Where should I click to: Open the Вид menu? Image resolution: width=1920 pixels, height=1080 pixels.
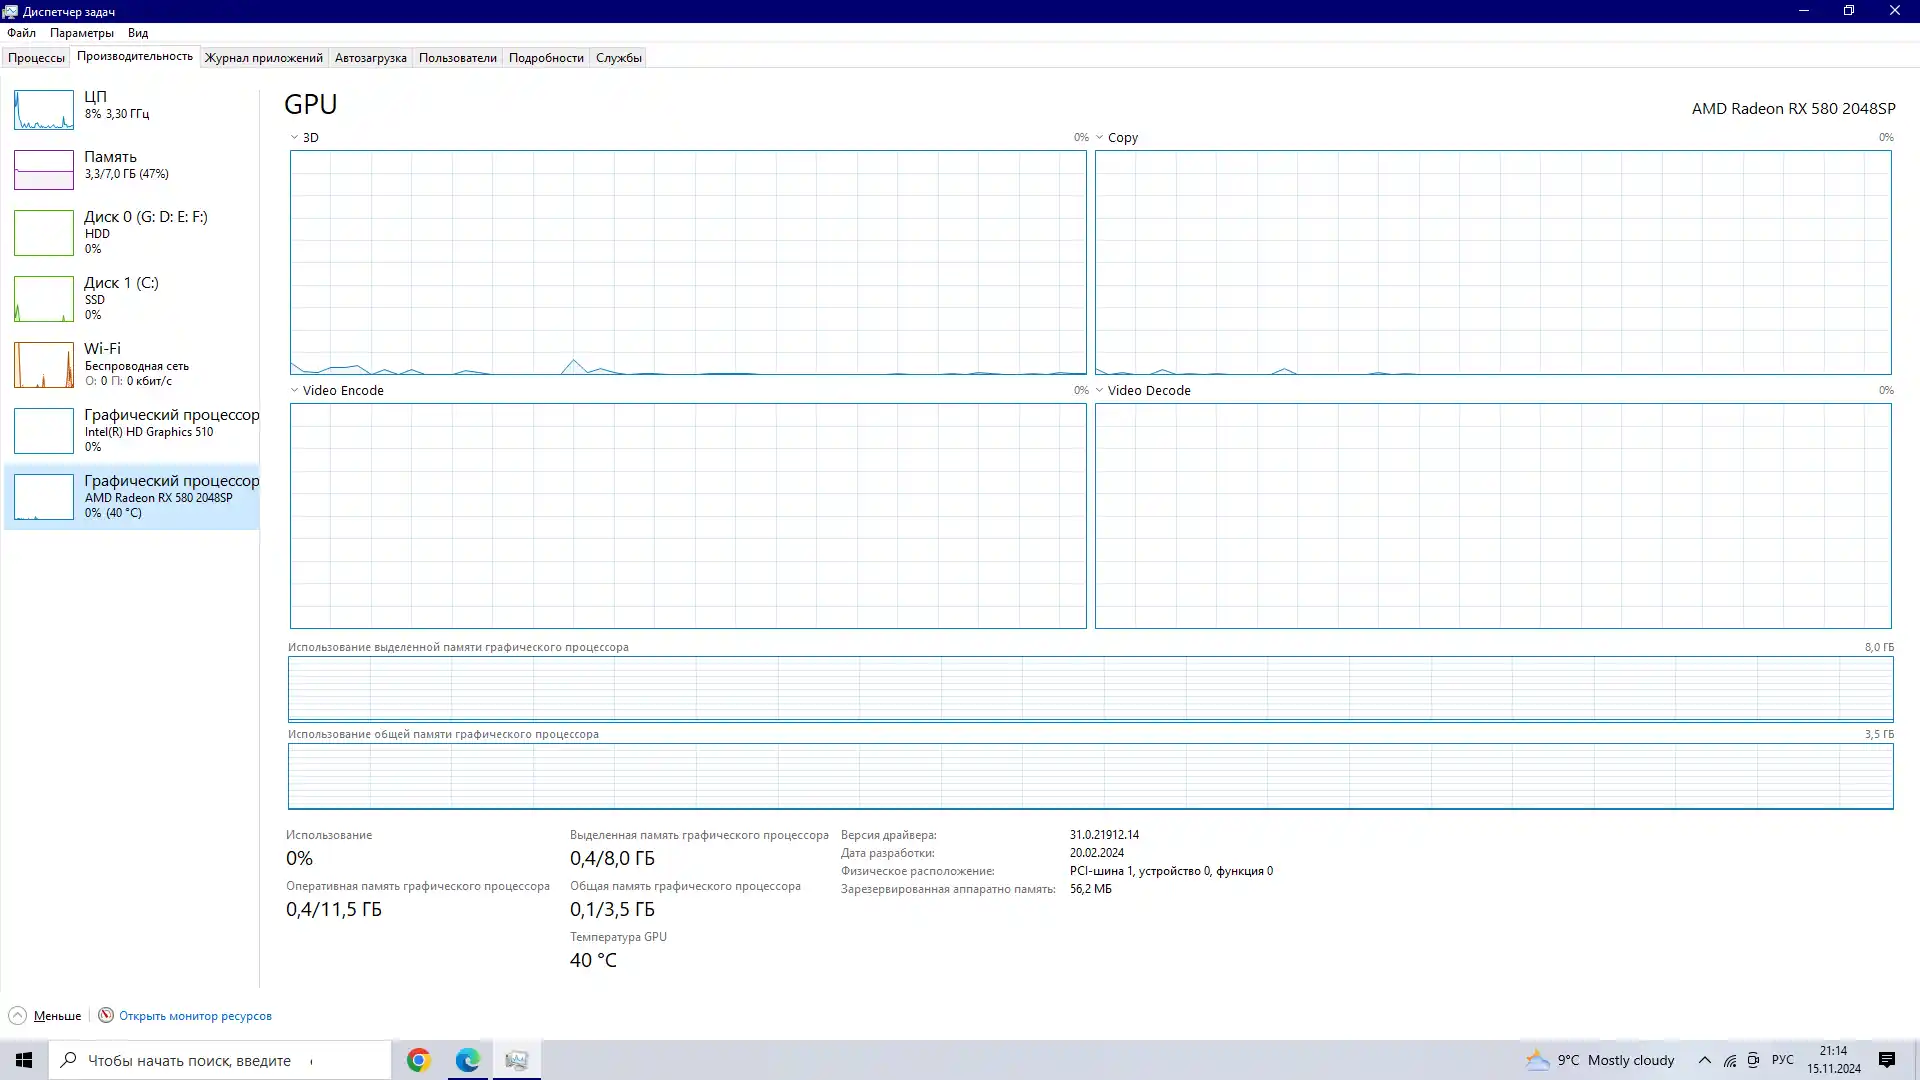(138, 33)
